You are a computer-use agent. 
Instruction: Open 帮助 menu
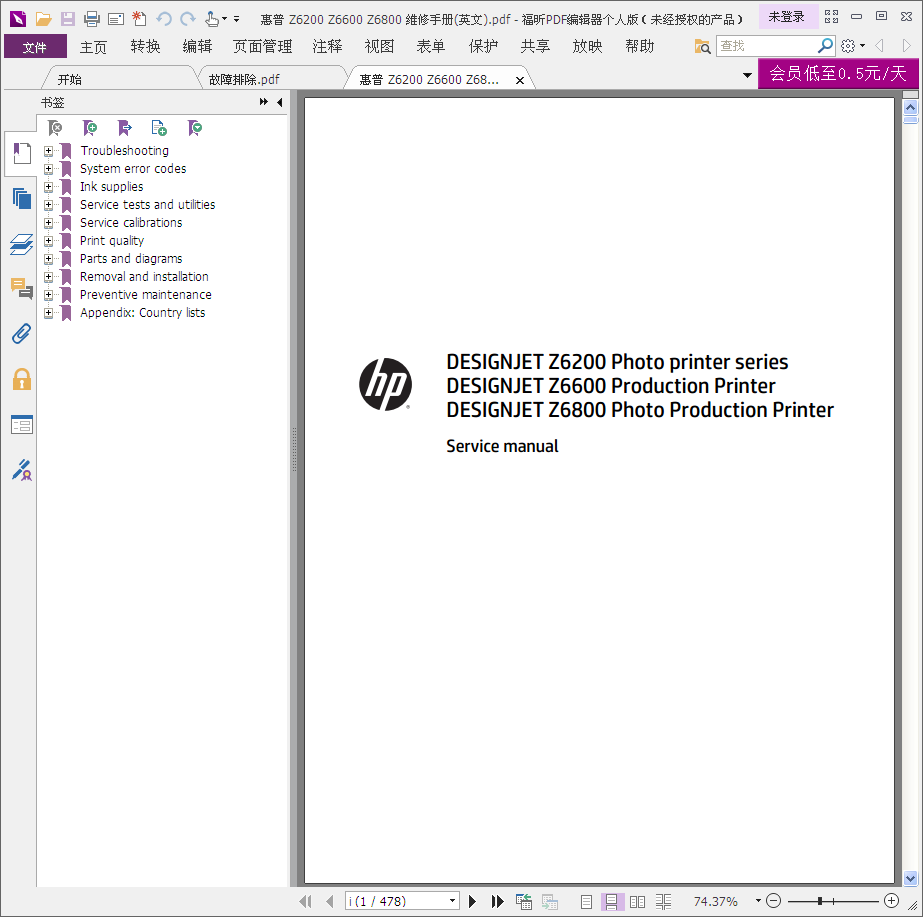(x=639, y=46)
